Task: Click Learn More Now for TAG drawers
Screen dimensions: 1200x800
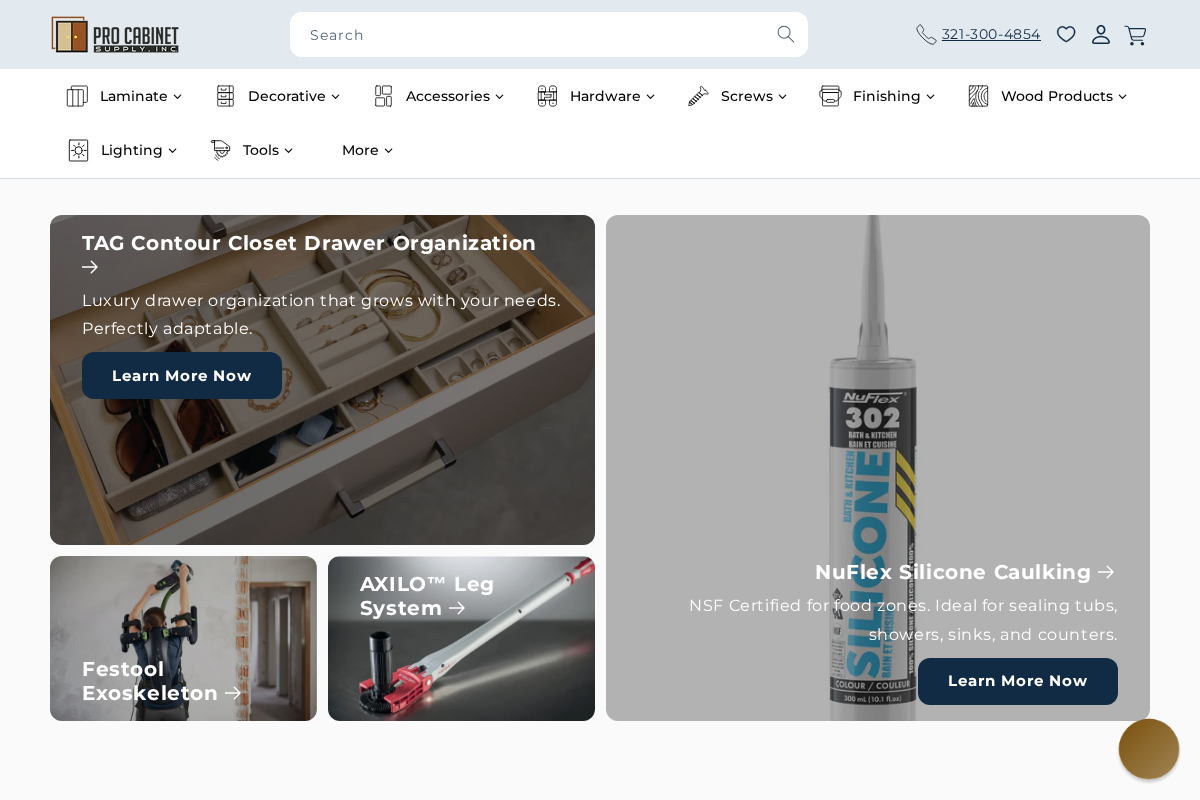Action: point(181,375)
